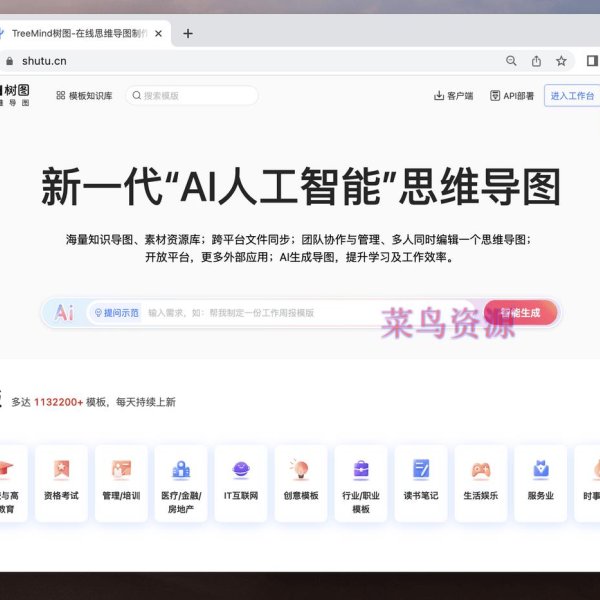Open IT互联网 template category

(241, 483)
